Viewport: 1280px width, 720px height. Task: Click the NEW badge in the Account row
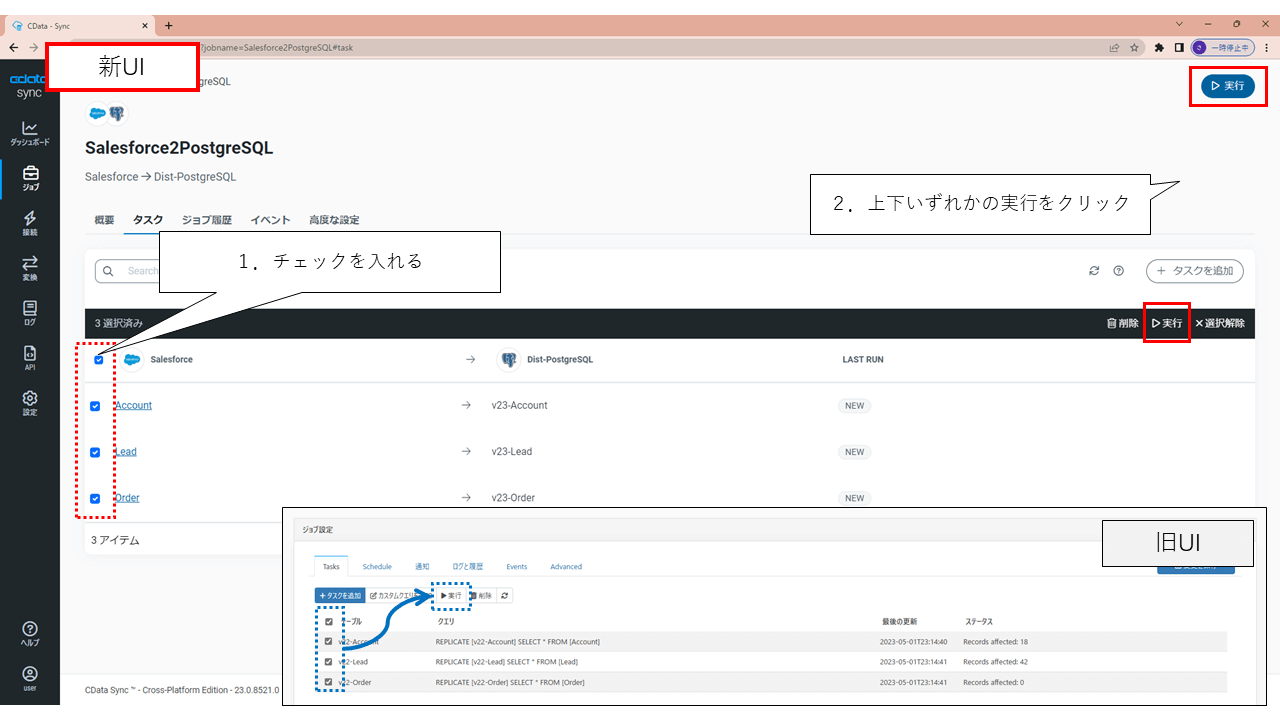pyautogui.click(x=855, y=406)
